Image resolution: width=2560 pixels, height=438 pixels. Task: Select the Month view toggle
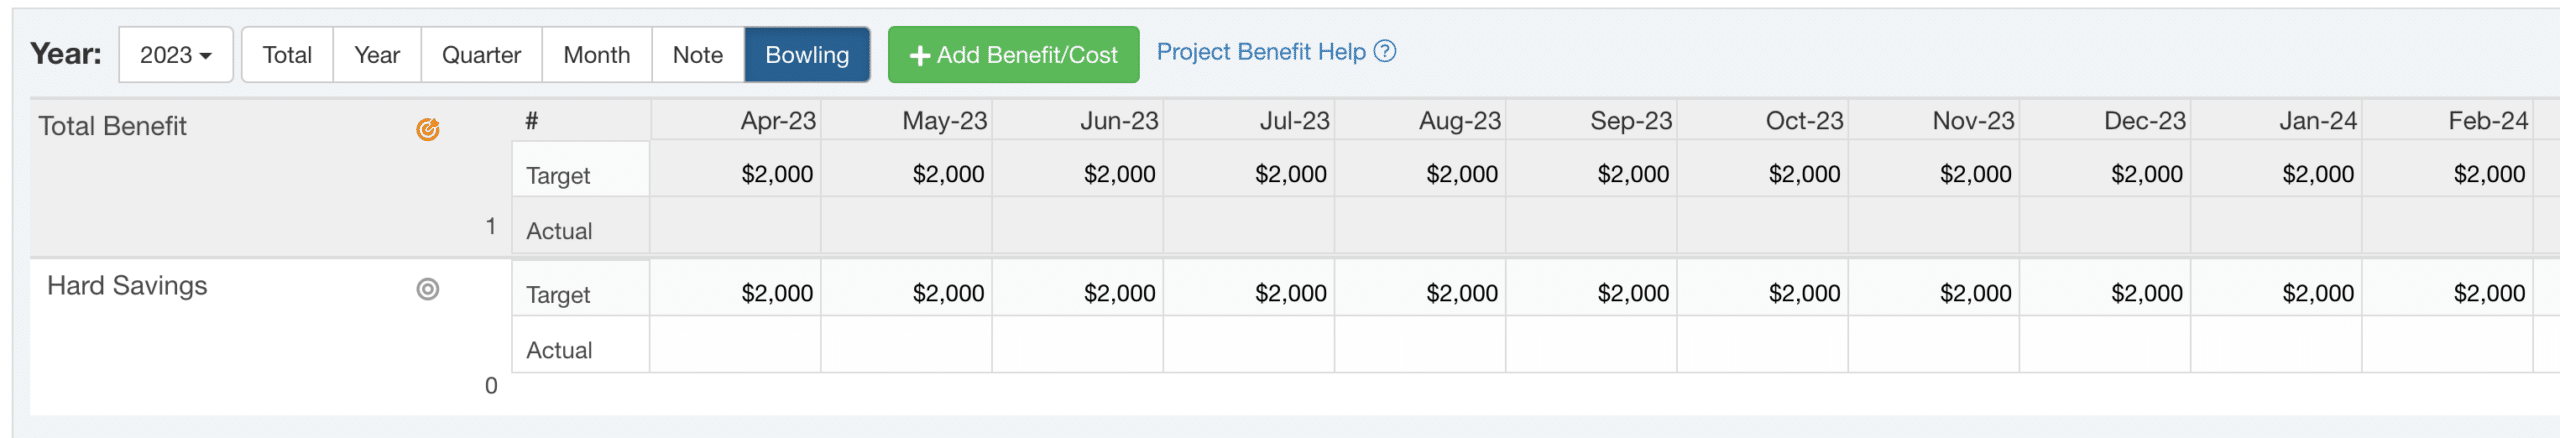click(597, 55)
